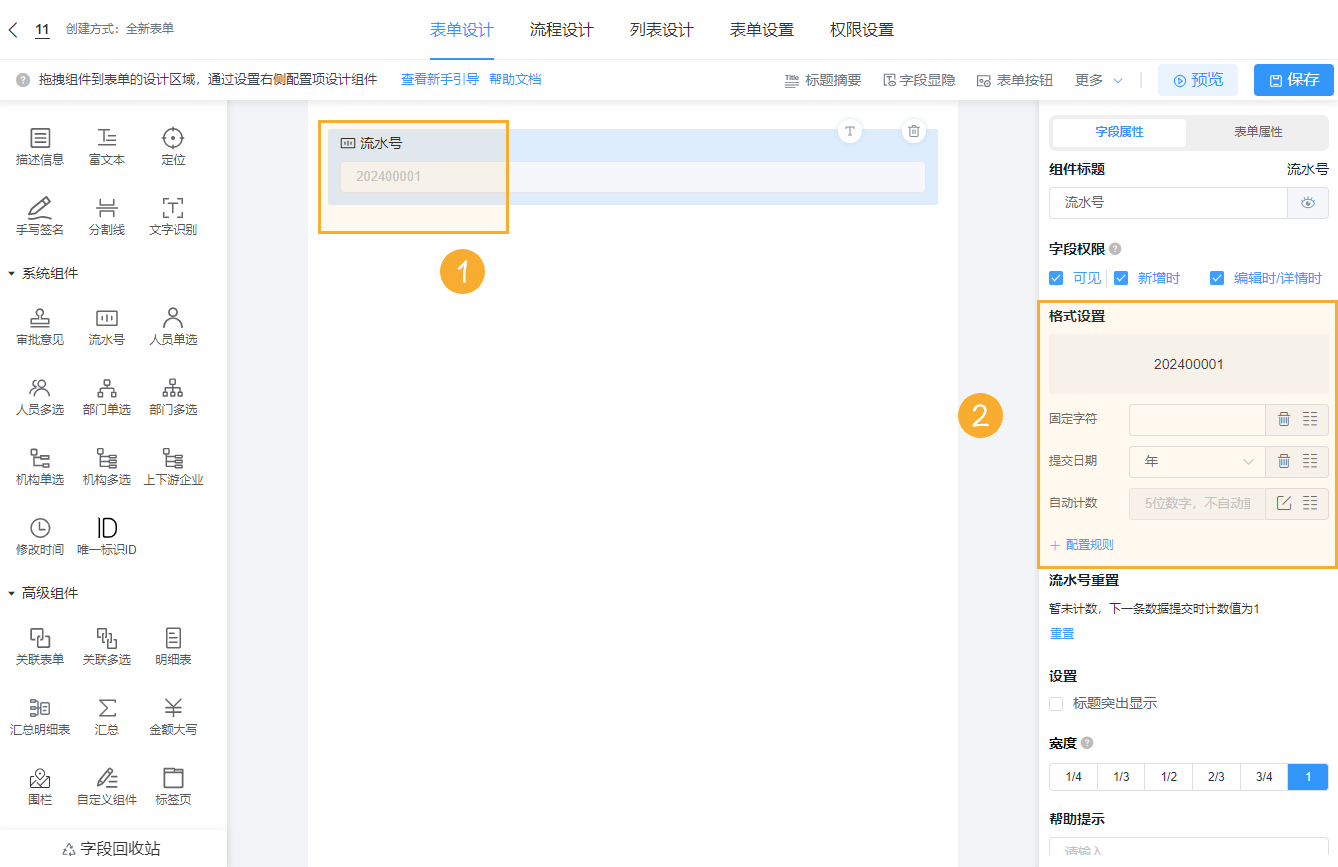
Task: Delete the serial number field using the trash icon
Action: pos(912,130)
